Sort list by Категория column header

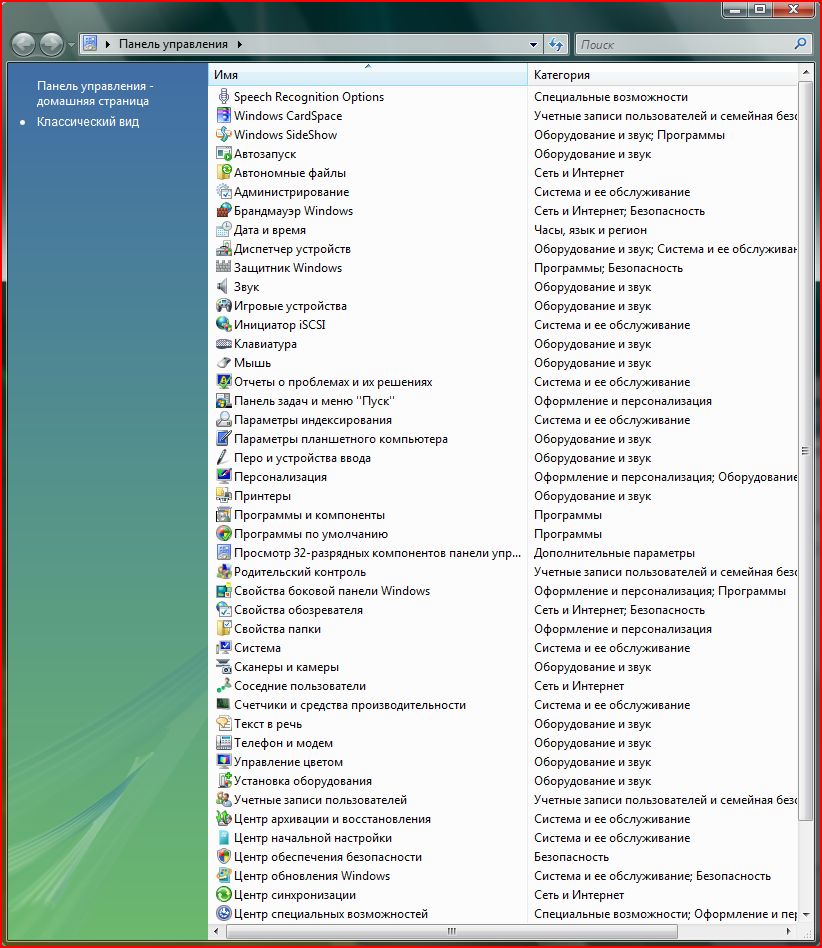click(x=660, y=75)
